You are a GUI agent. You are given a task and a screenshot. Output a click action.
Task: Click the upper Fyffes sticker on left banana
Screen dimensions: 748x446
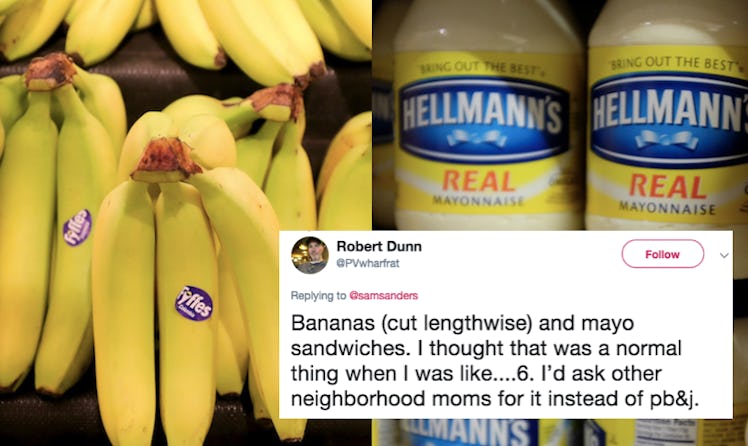click(77, 227)
